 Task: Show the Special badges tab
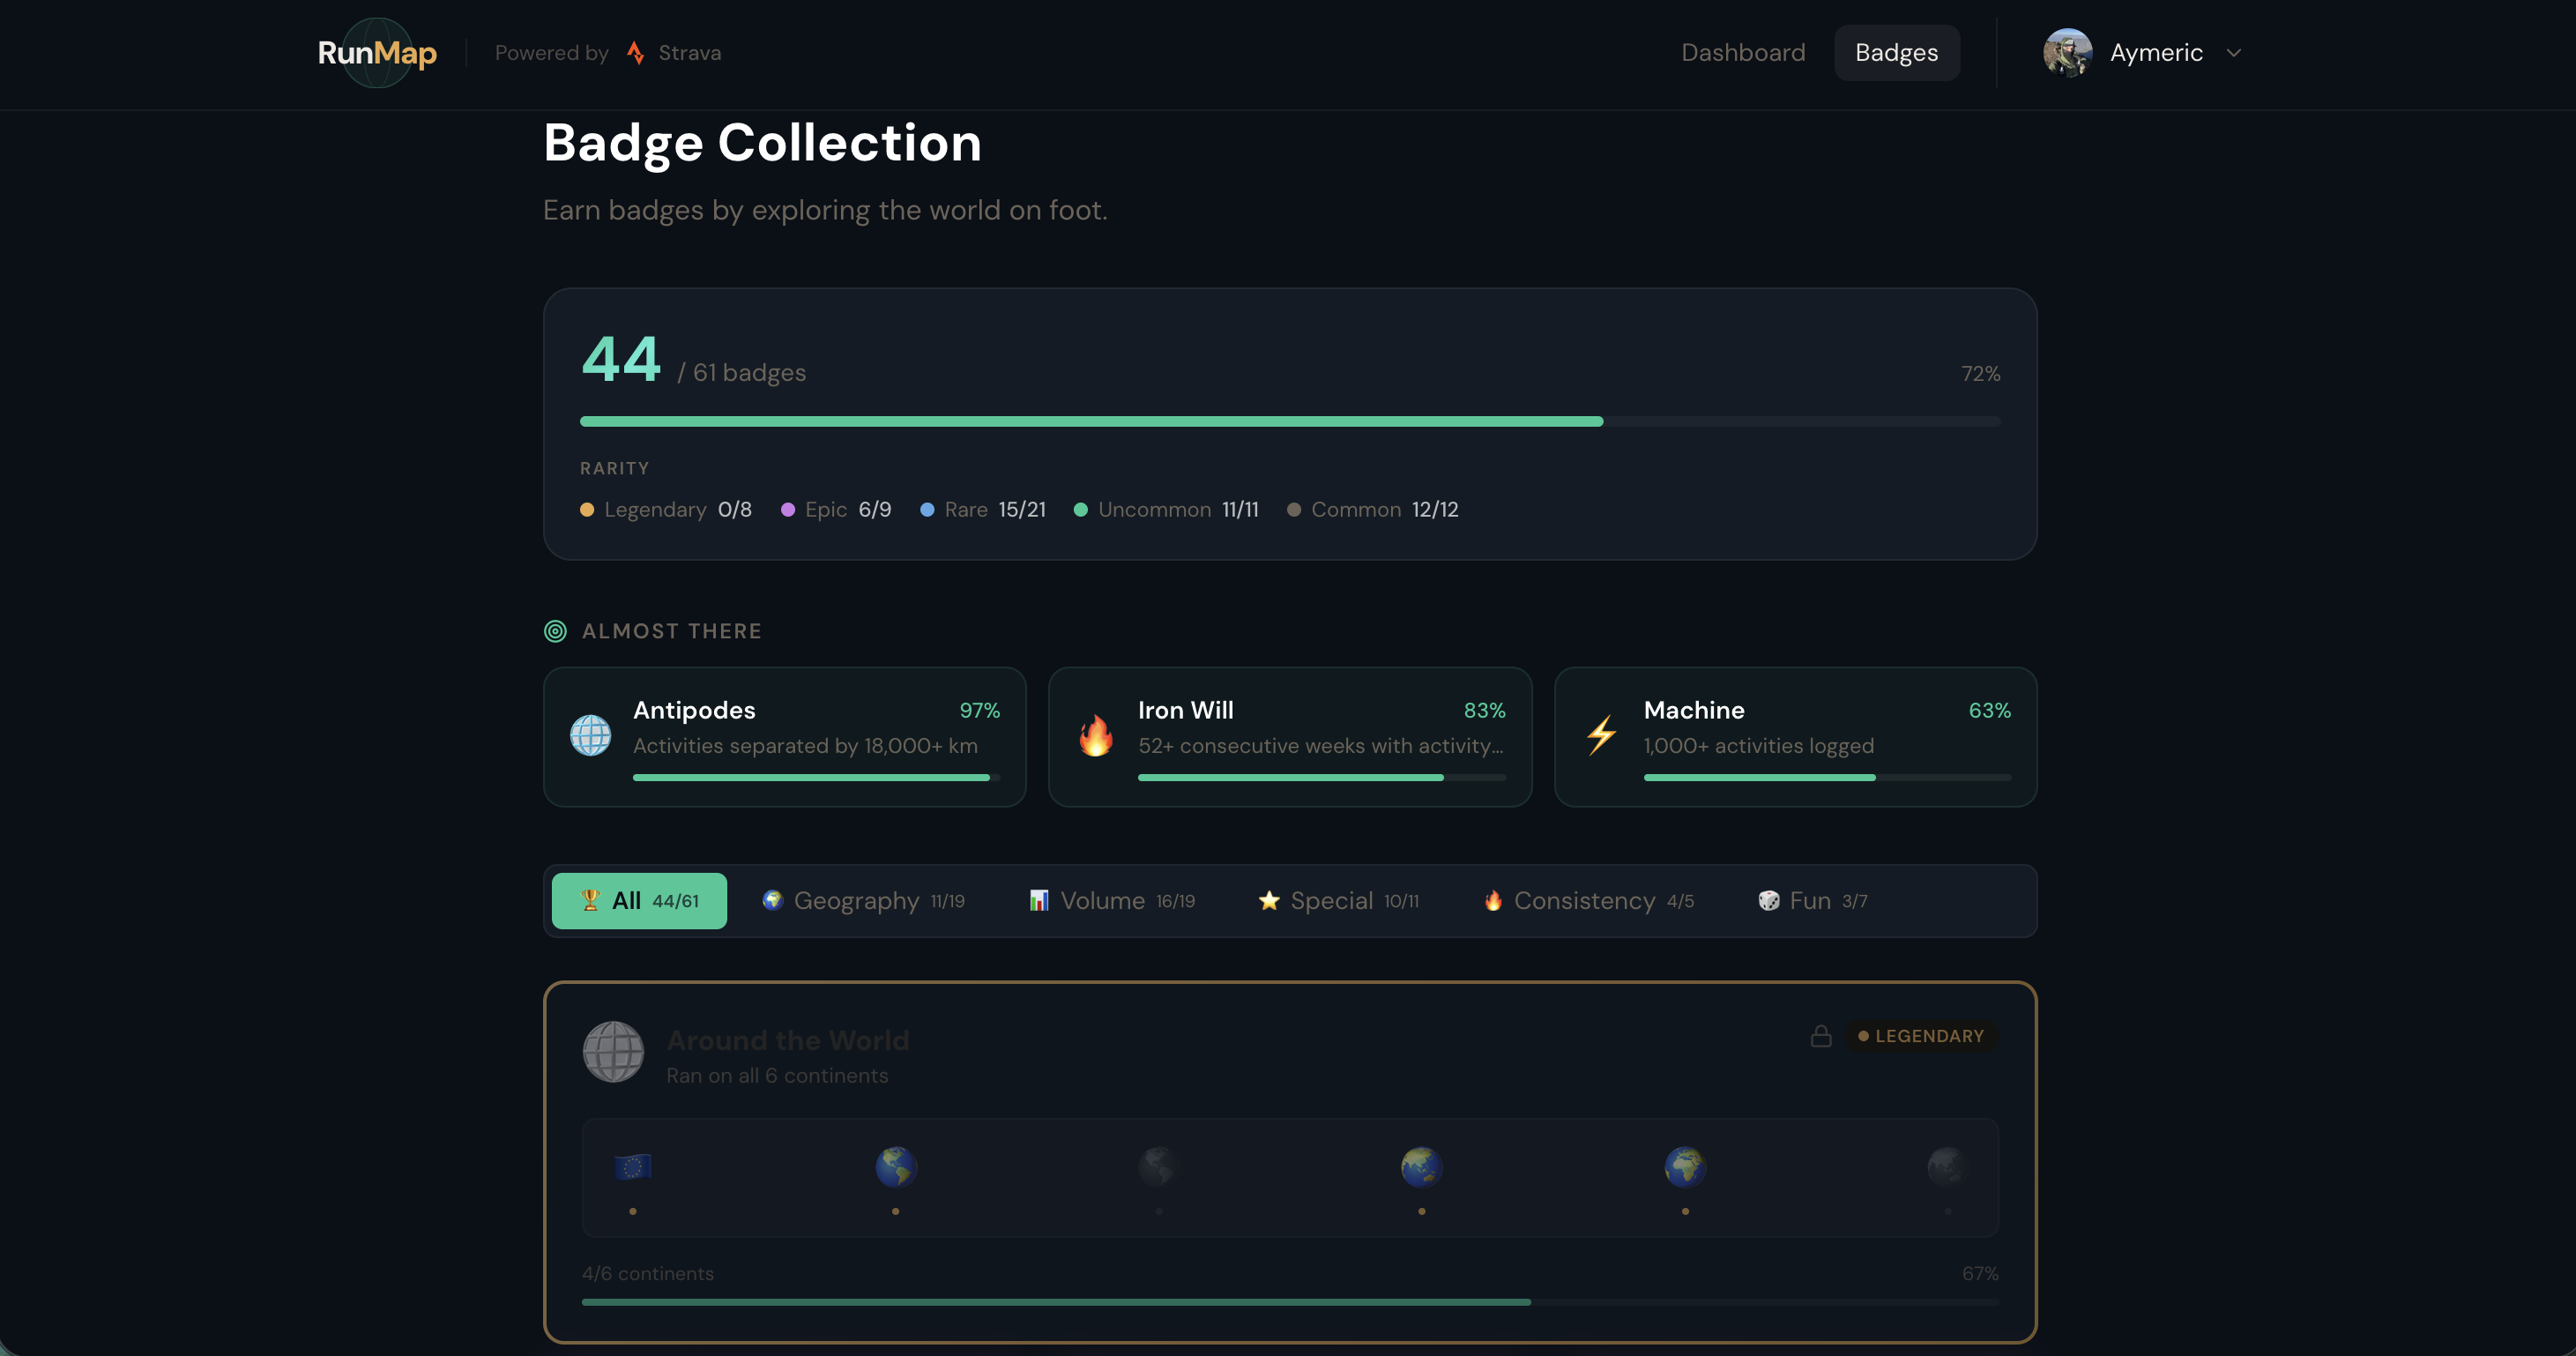coord(1338,901)
